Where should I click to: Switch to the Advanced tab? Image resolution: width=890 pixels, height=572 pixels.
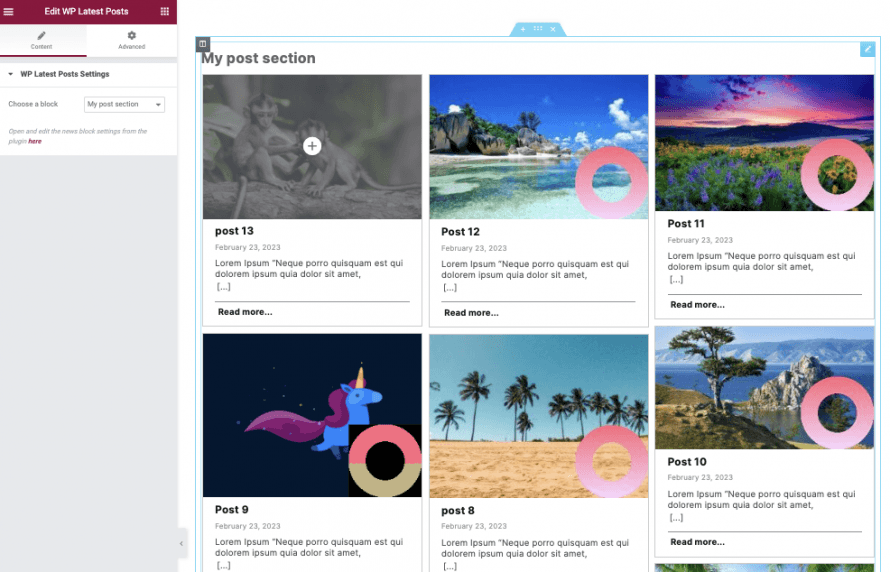pyautogui.click(x=132, y=40)
